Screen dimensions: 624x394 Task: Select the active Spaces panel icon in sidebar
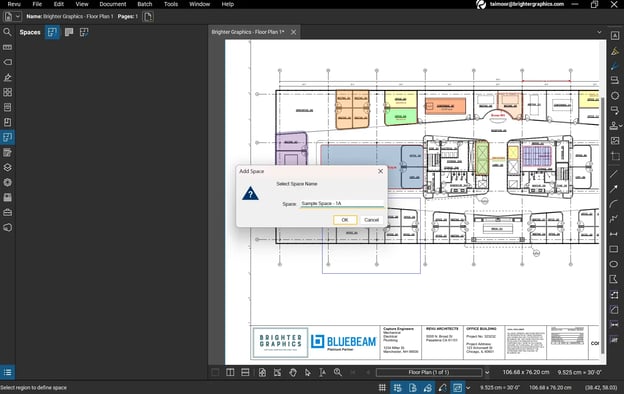(7, 137)
